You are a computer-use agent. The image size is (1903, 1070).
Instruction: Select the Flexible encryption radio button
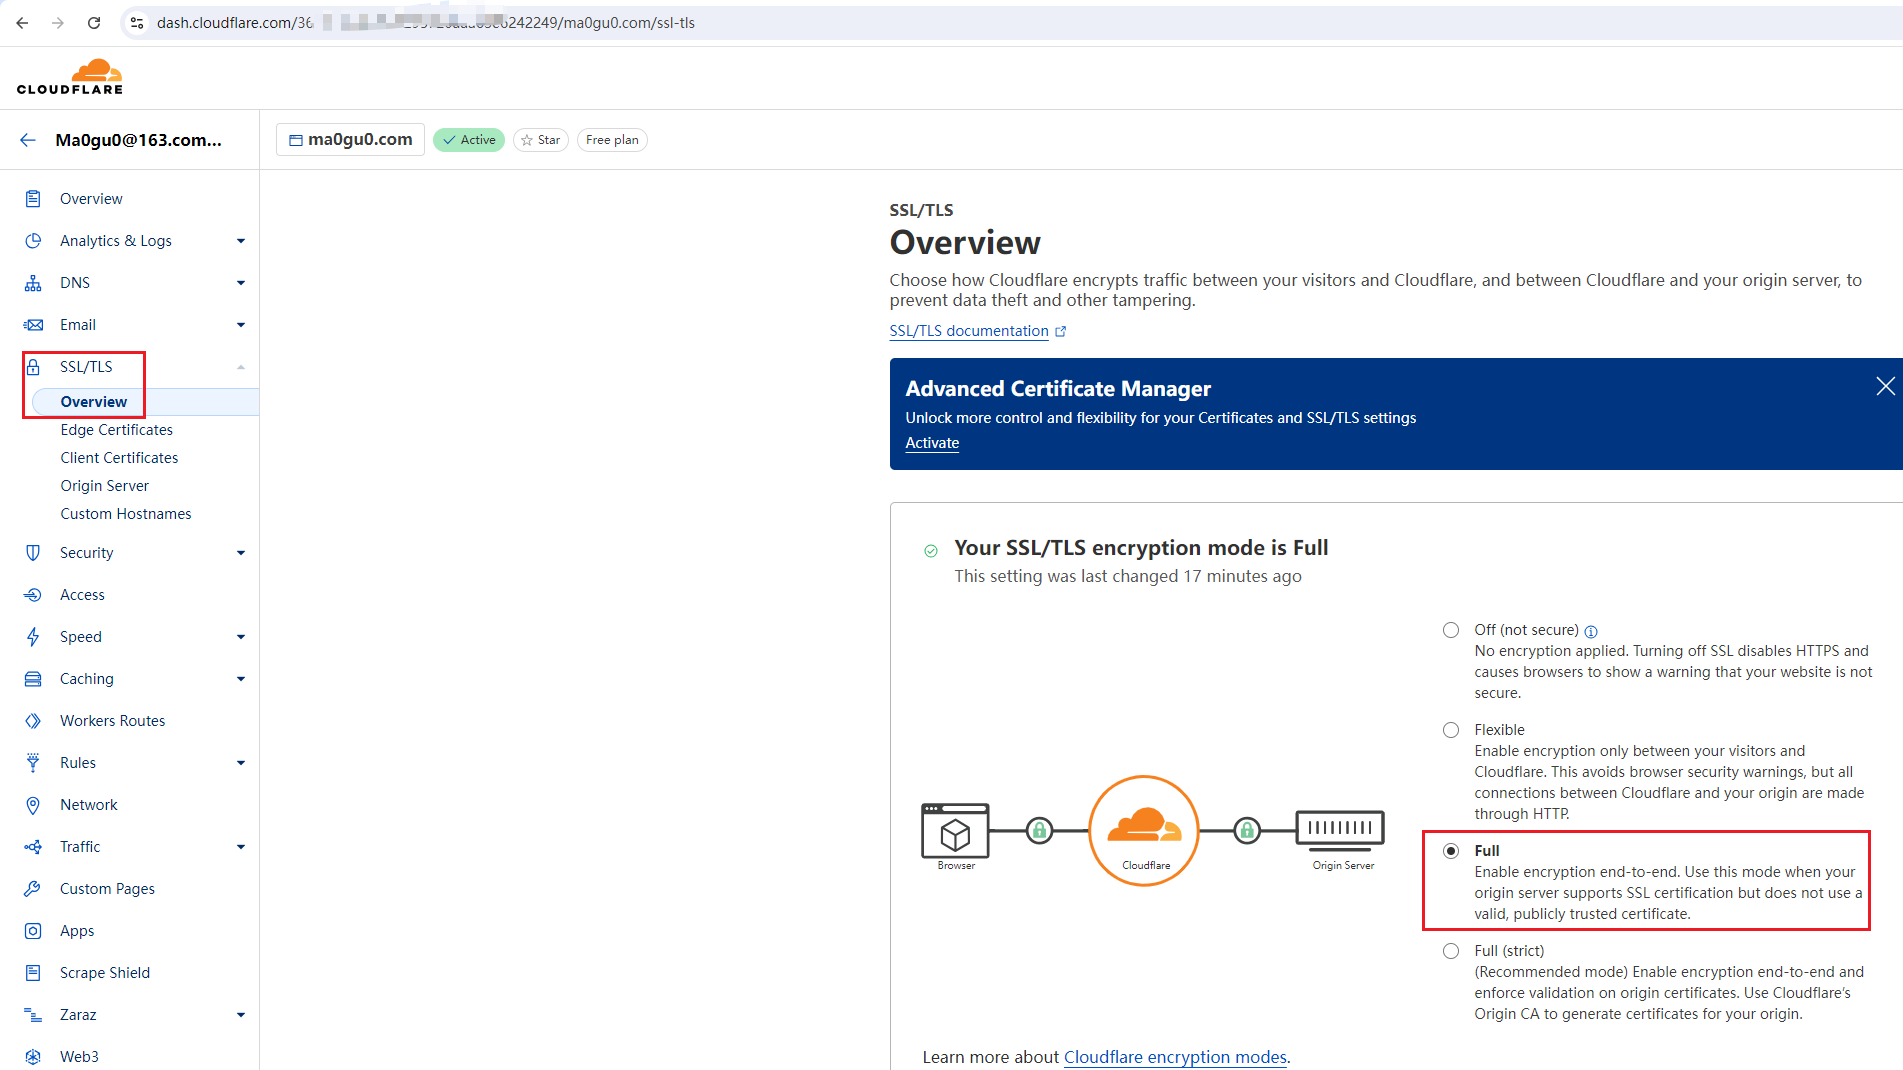tap(1451, 730)
